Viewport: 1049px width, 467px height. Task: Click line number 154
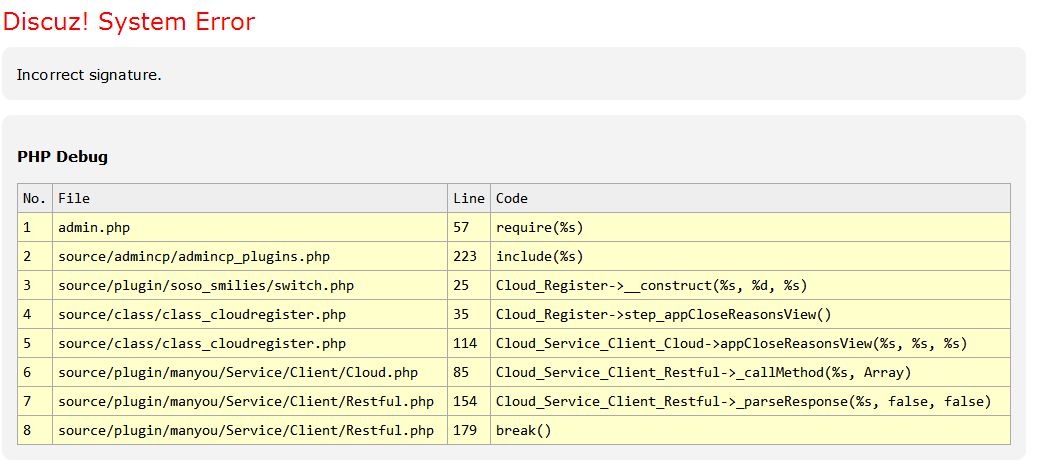[468, 401]
